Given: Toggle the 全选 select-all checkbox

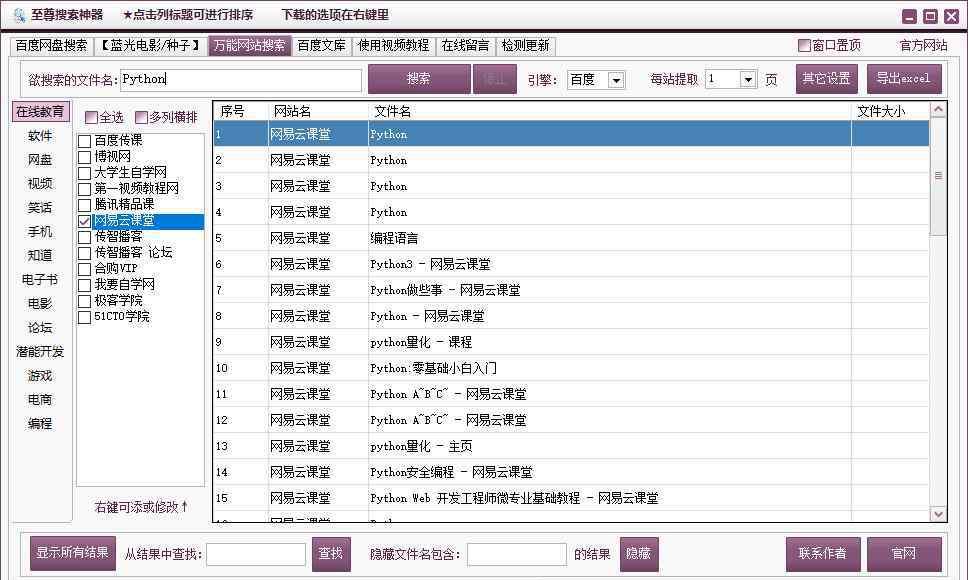Looking at the screenshot, I should point(91,117).
